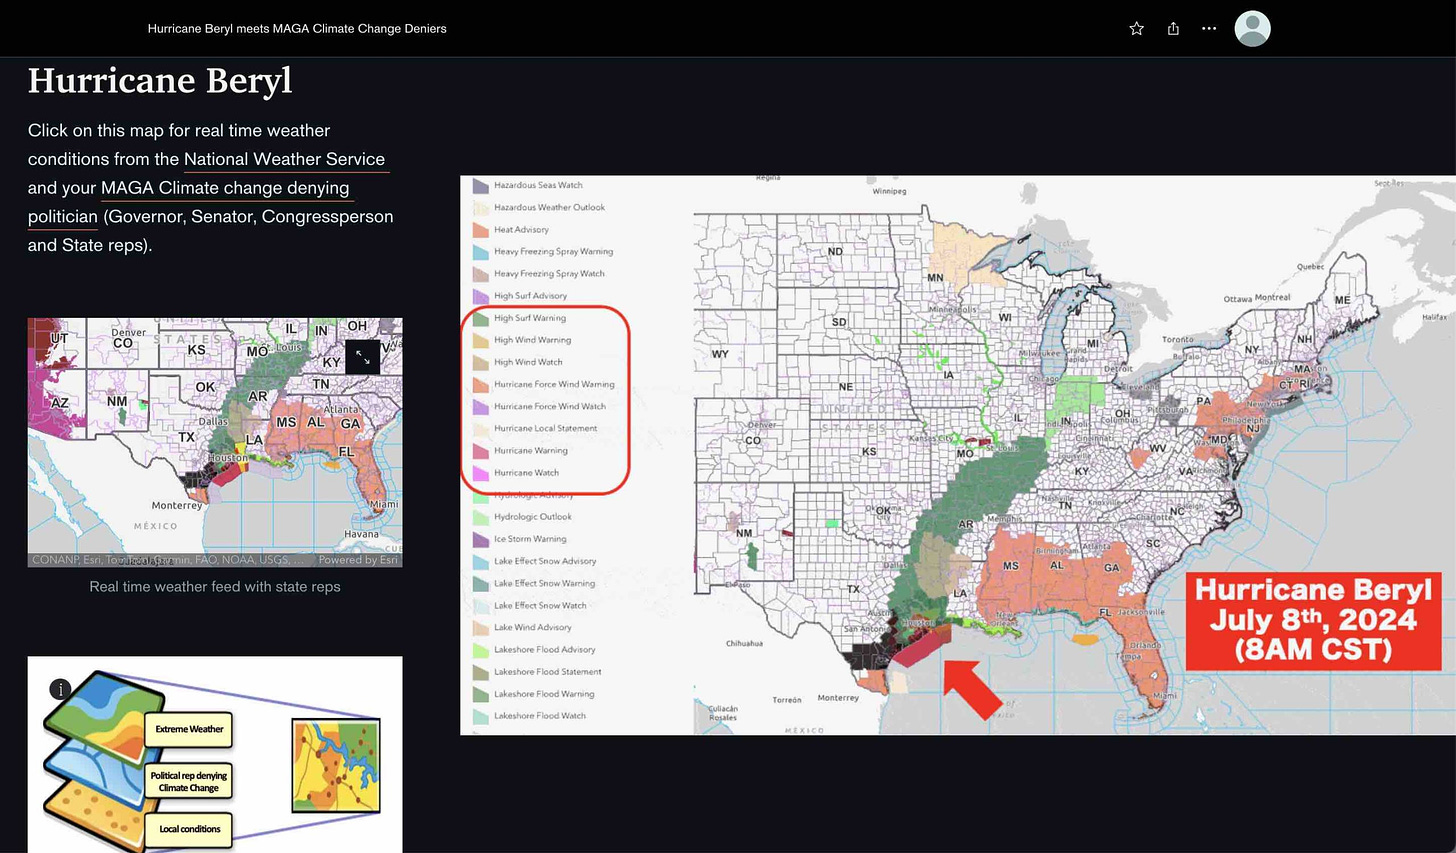Click the Local conditions label in diagram

pyautogui.click(x=189, y=829)
